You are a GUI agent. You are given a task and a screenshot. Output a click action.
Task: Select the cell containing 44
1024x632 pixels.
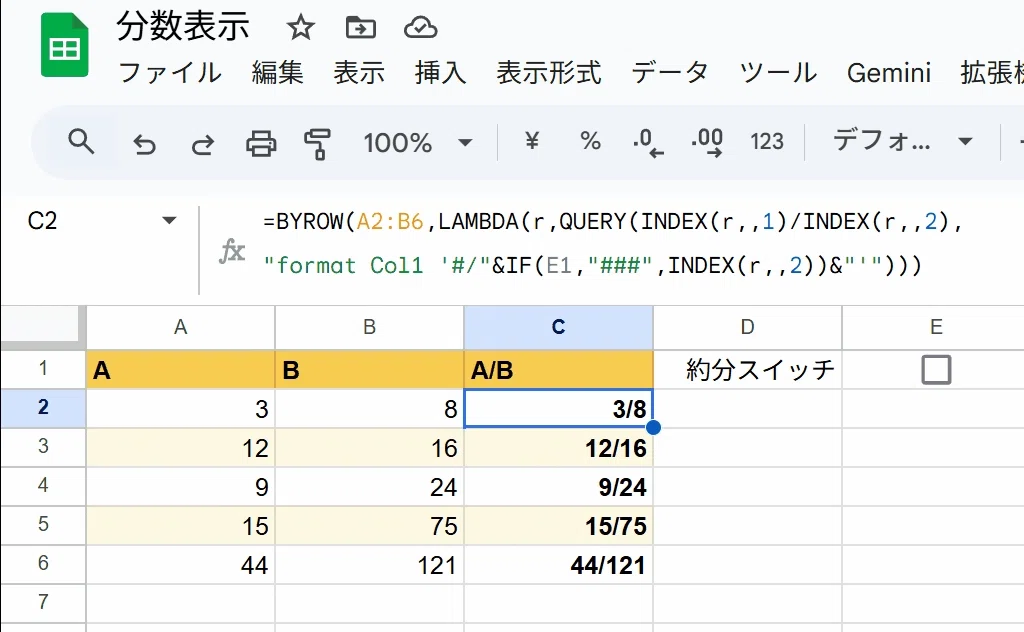coord(180,565)
